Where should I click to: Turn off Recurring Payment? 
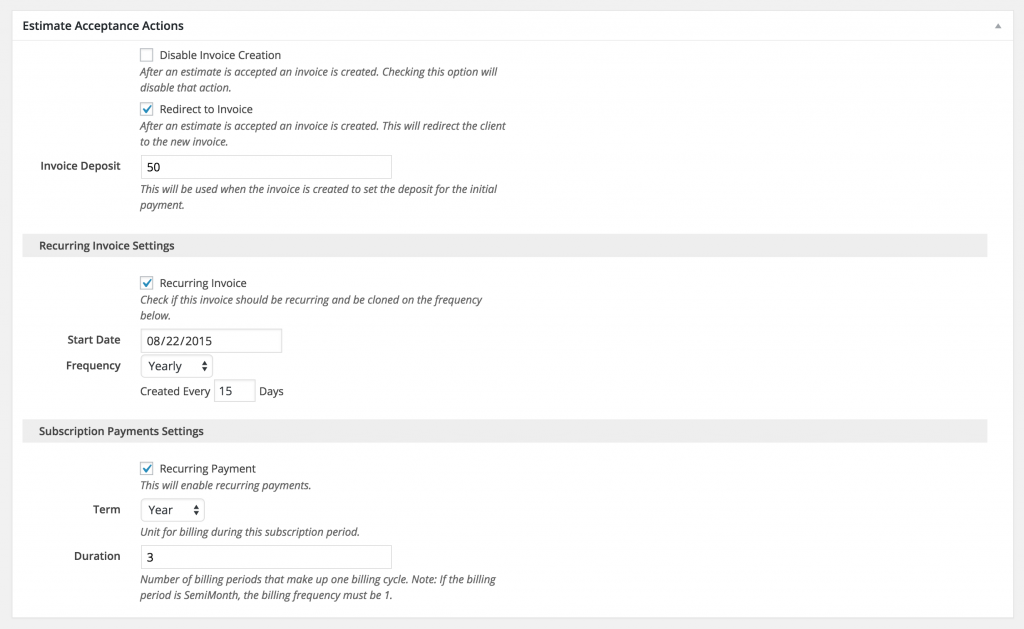tap(147, 468)
